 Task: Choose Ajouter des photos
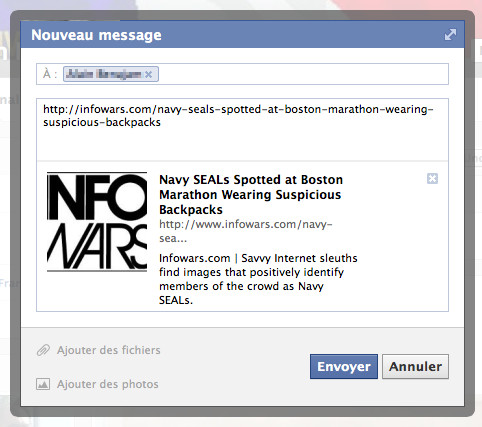(108, 384)
